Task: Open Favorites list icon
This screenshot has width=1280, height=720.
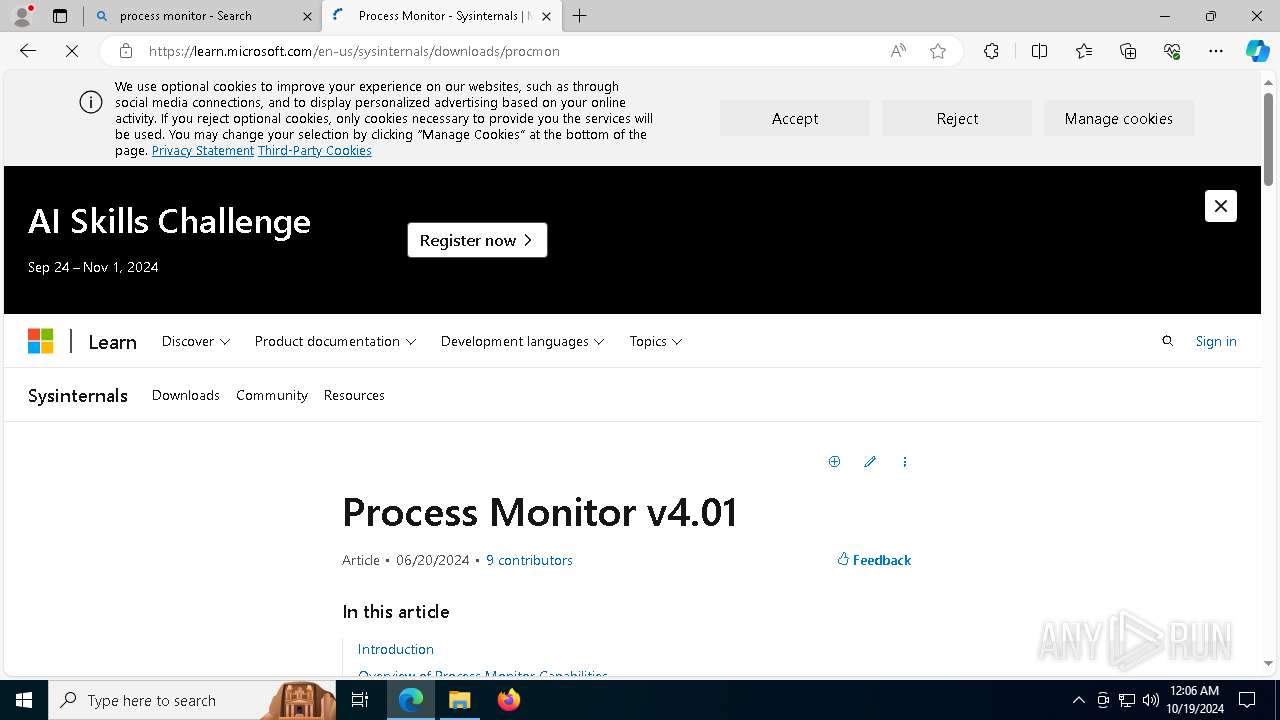Action: pyautogui.click(x=1084, y=51)
